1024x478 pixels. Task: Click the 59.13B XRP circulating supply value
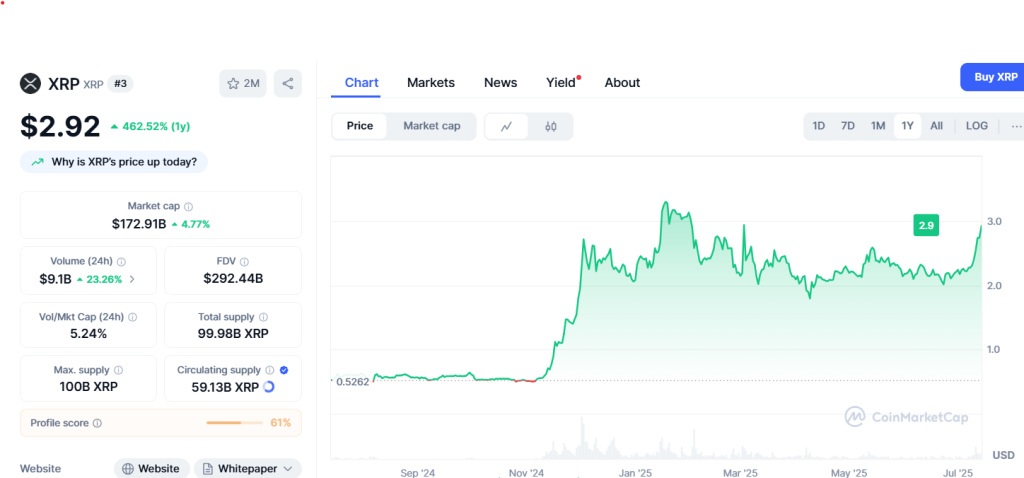coord(225,387)
